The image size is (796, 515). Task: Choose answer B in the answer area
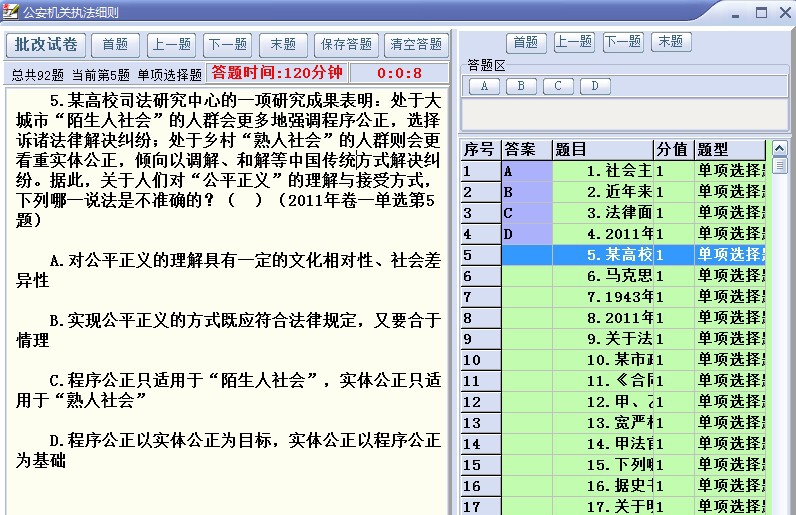point(521,86)
